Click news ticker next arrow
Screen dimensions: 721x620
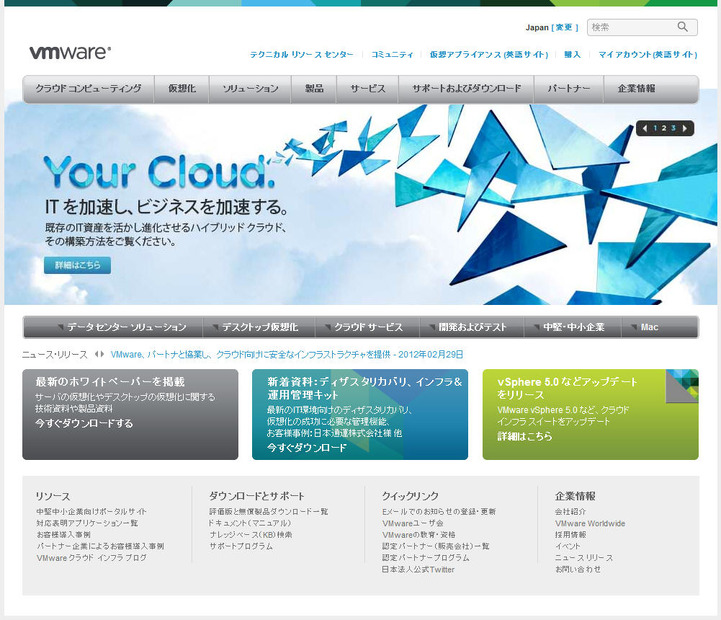(103, 354)
